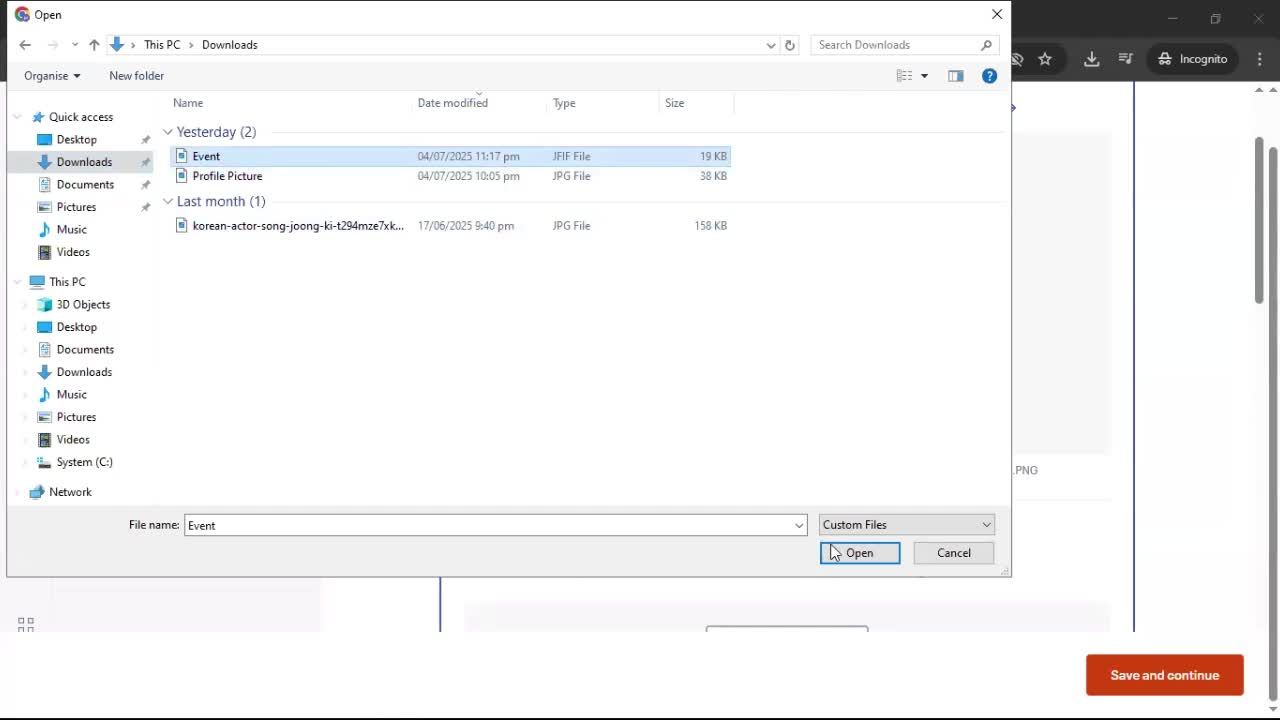Open the view options dropdown arrow
This screenshot has width=1280, height=720.
point(924,76)
